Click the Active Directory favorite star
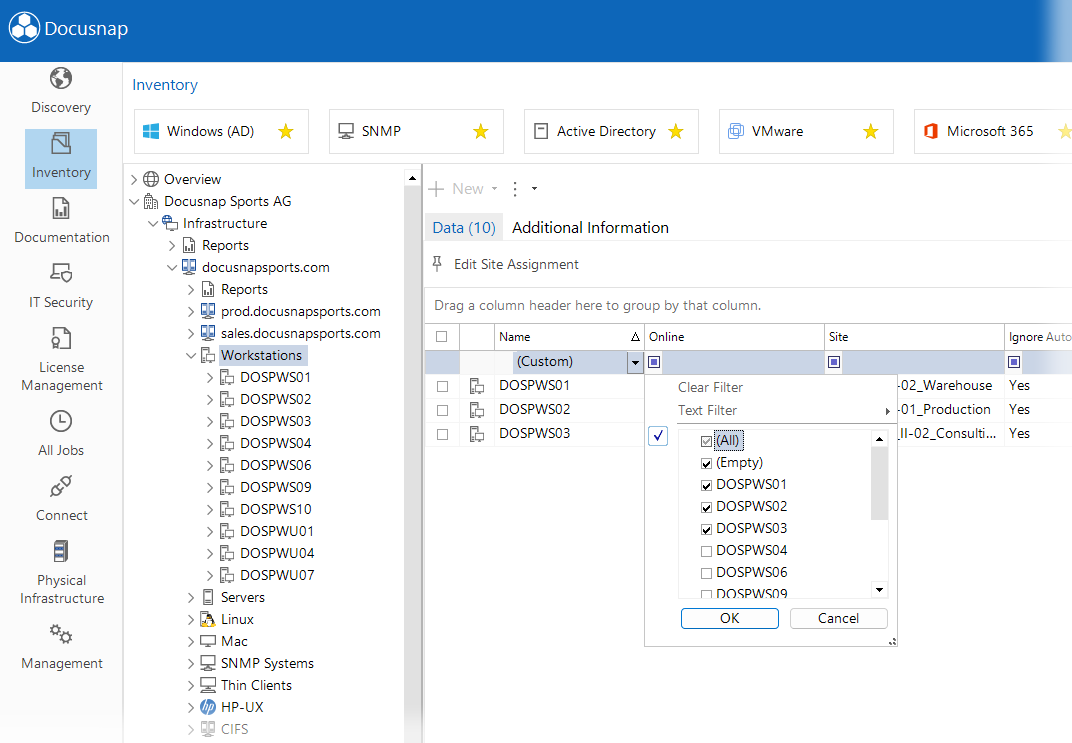 click(675, 131)
